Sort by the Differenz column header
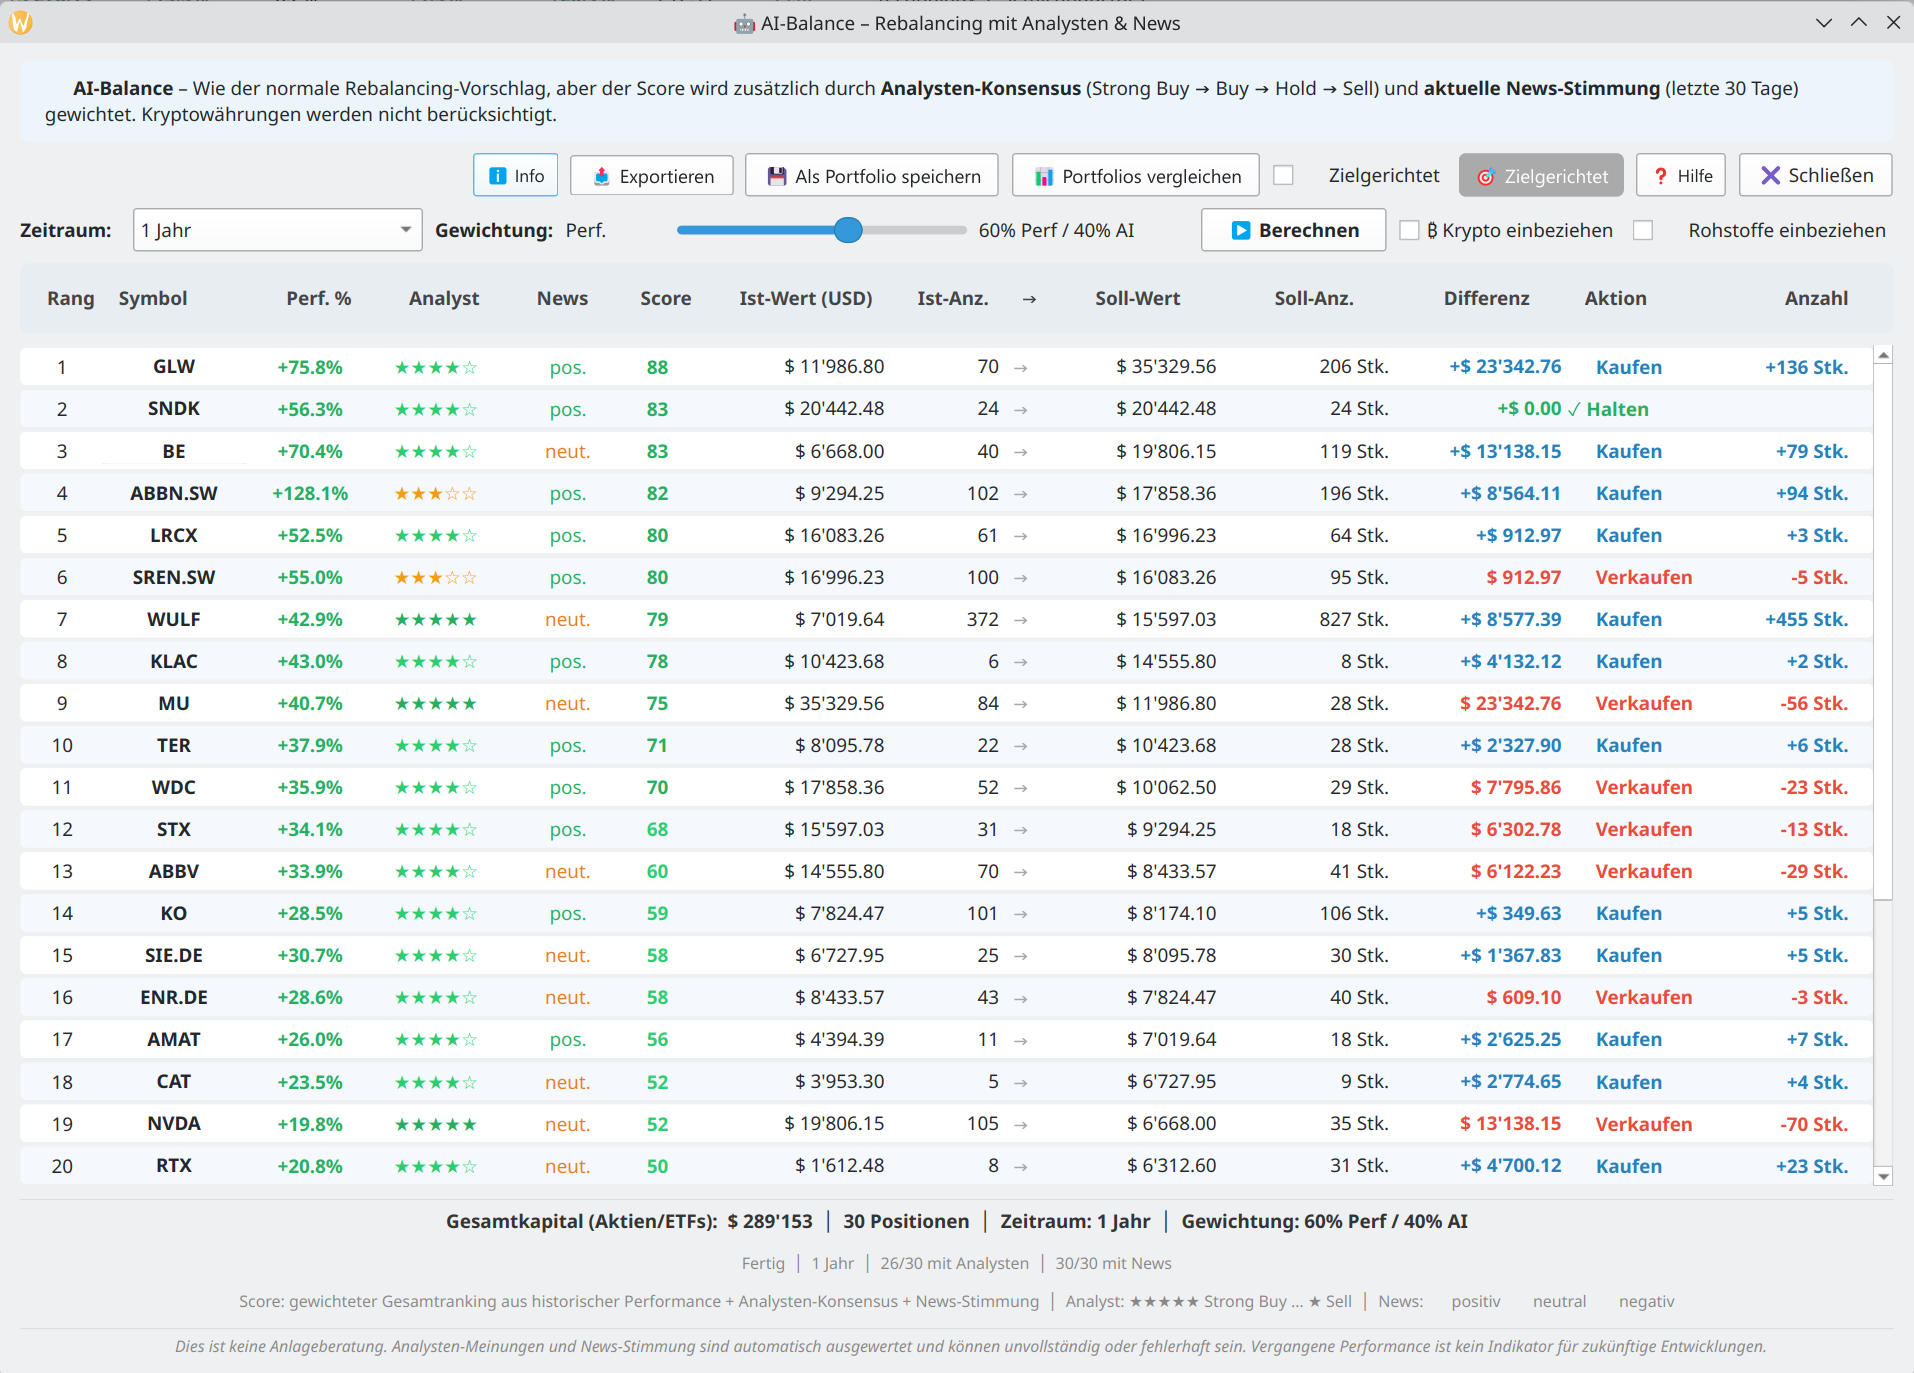This screenshot has height=1373, width=1914. click(x=1487, y=298)
